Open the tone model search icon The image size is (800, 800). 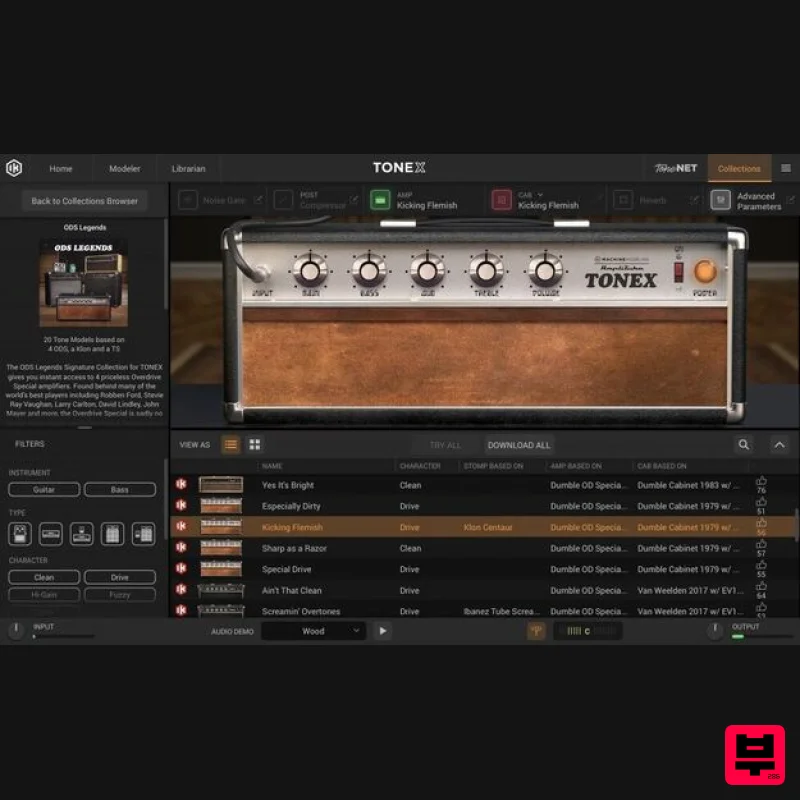point(744,444)
